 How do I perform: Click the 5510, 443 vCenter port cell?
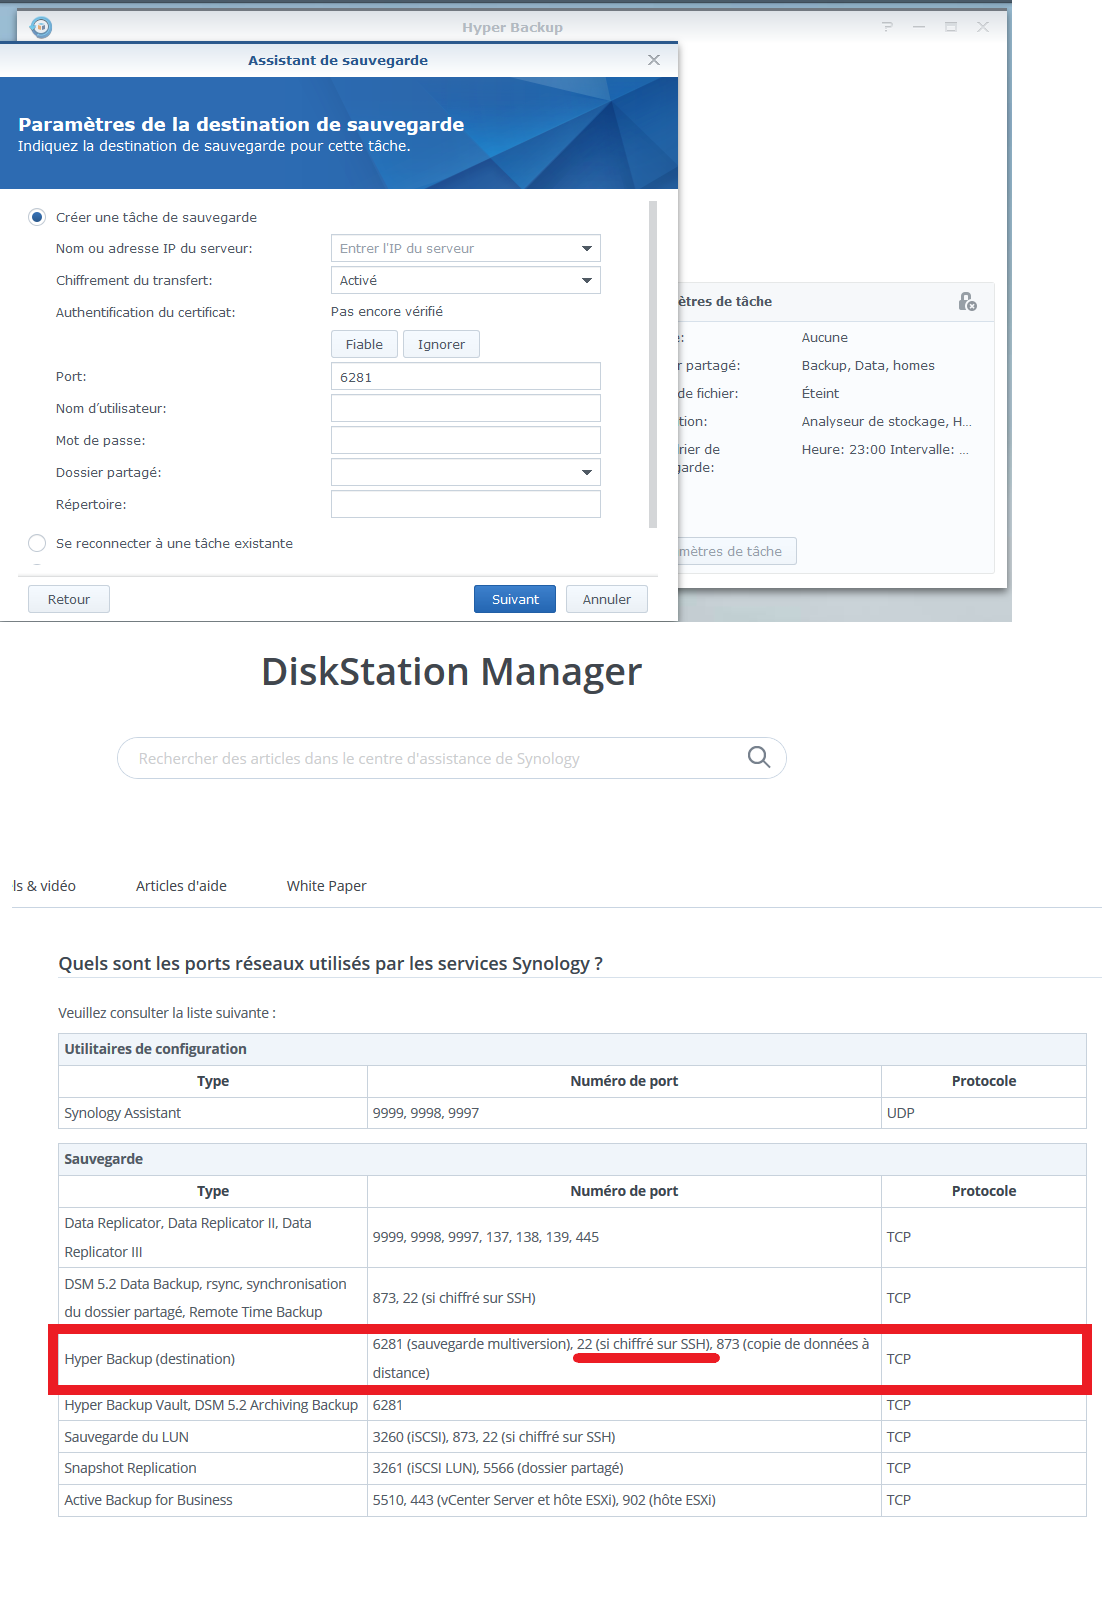click(624, 1500)
